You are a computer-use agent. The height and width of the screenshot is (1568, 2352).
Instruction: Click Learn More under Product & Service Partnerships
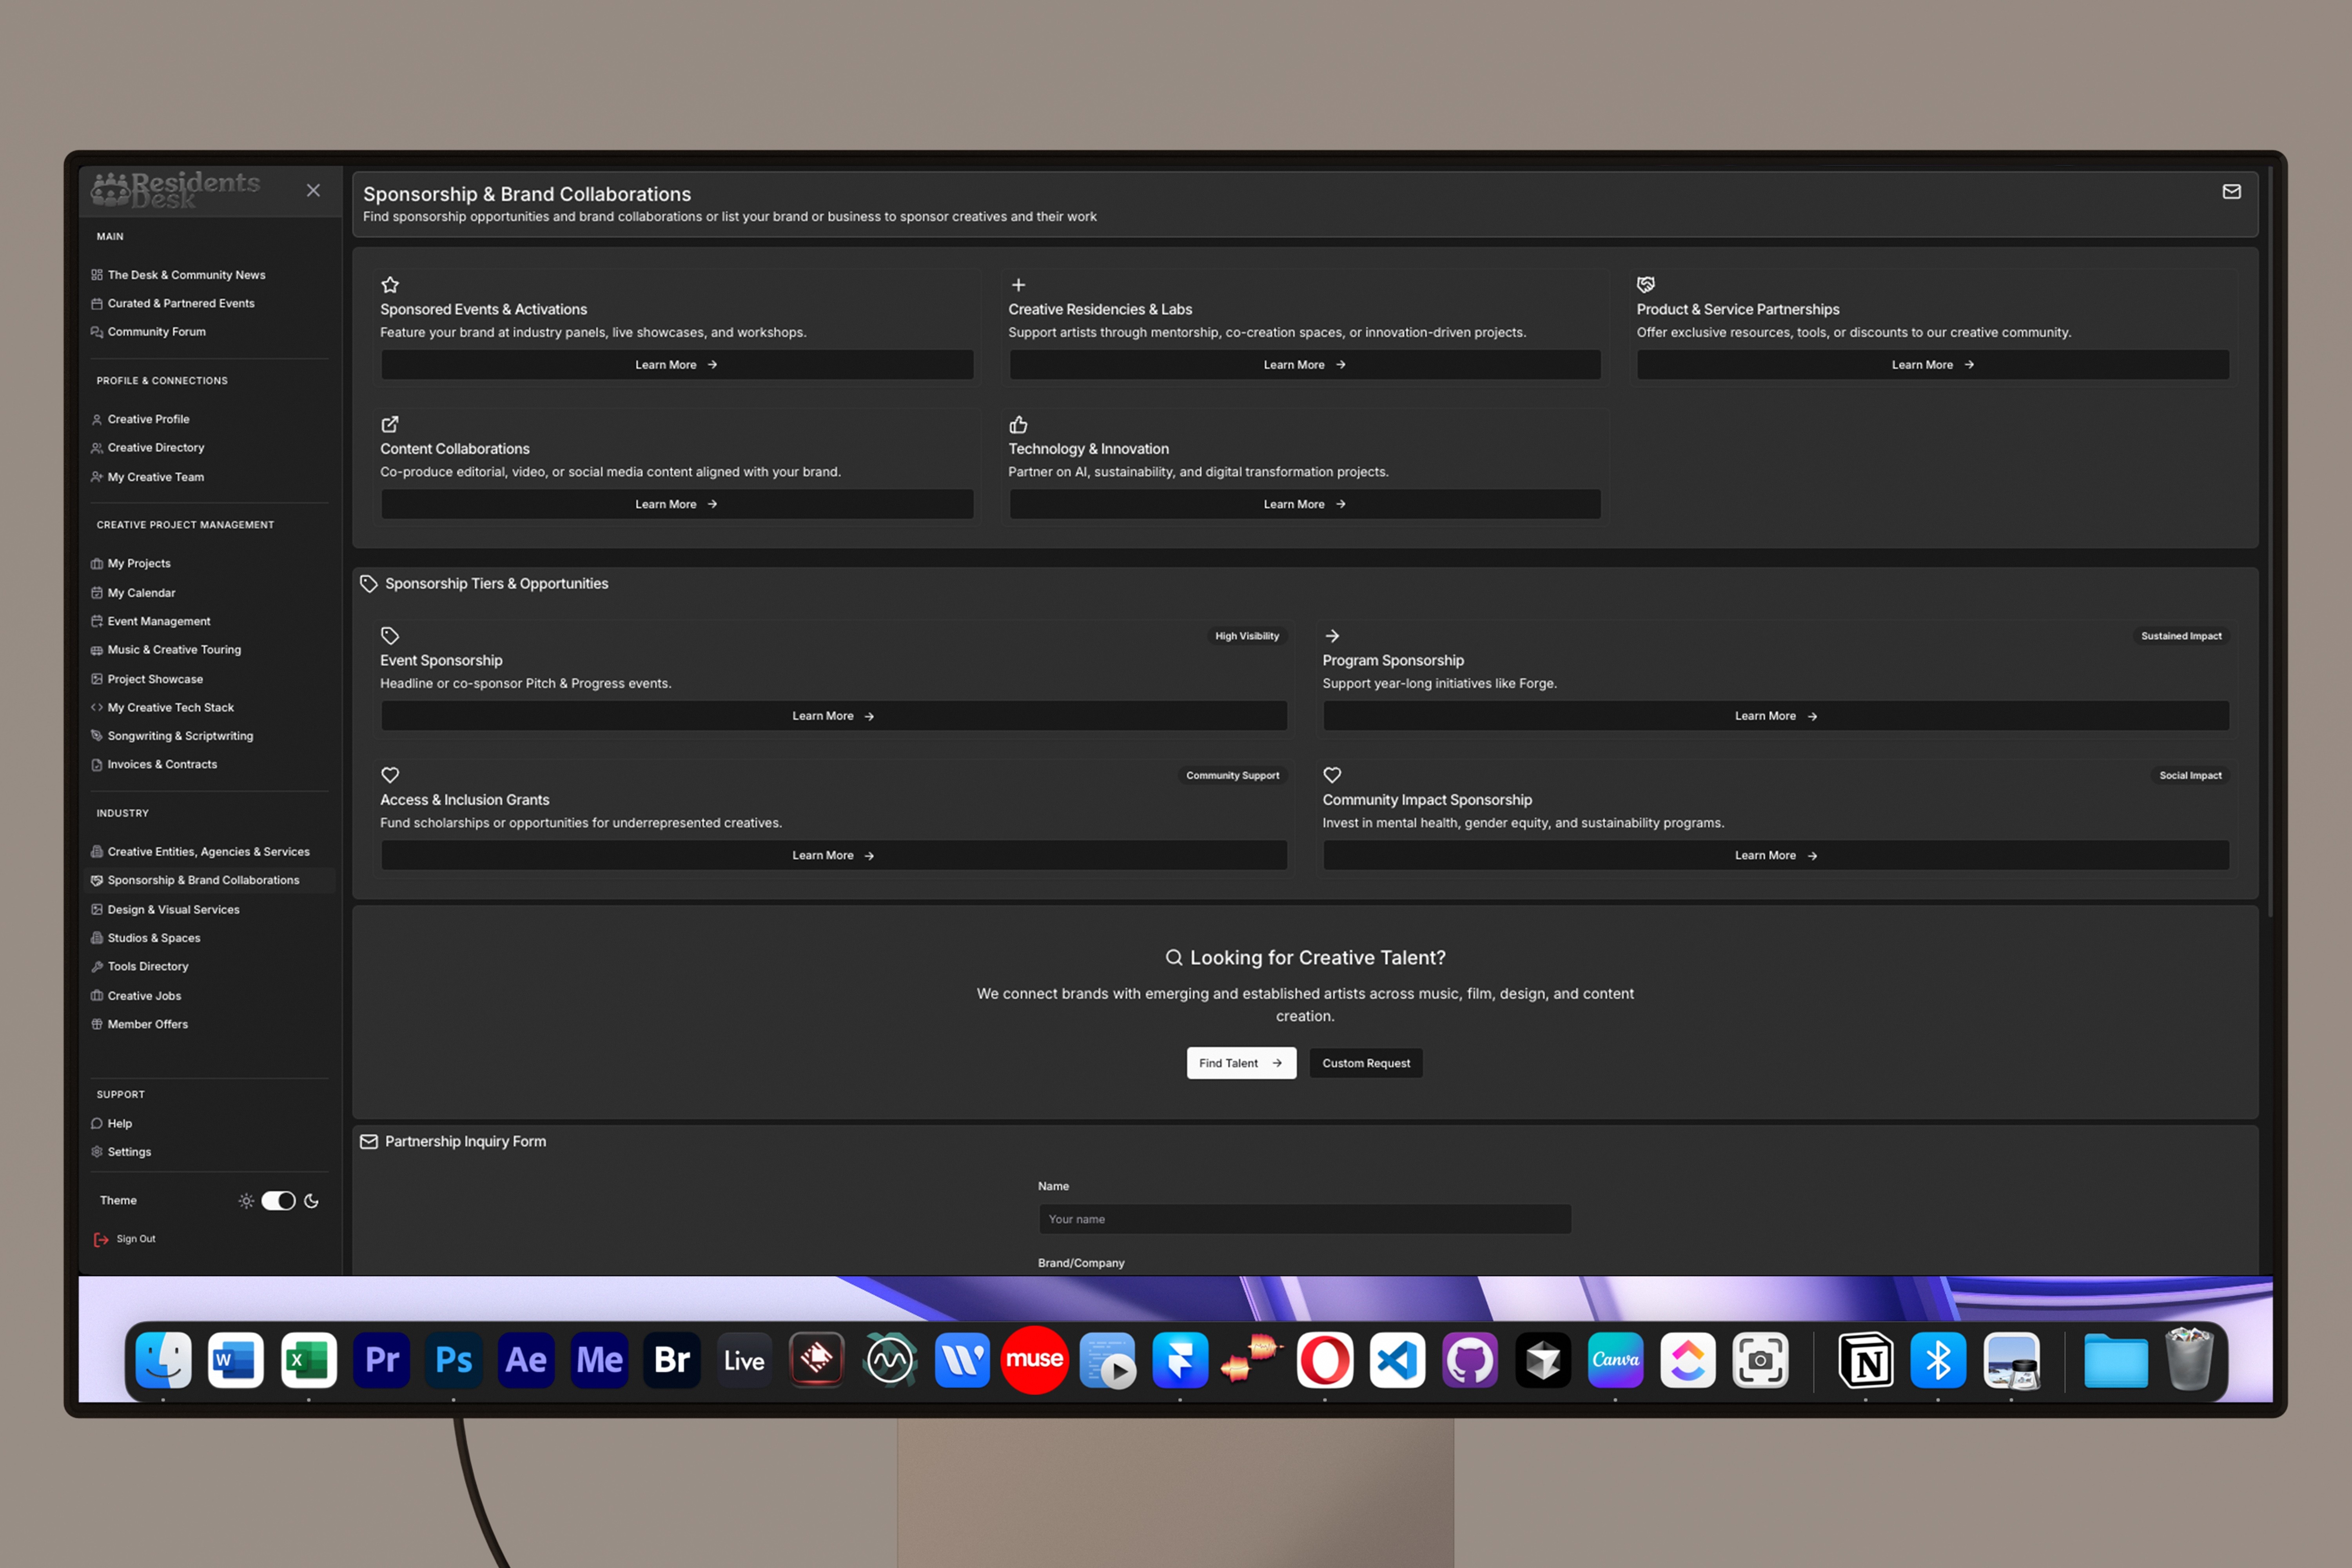(1933, 365)
